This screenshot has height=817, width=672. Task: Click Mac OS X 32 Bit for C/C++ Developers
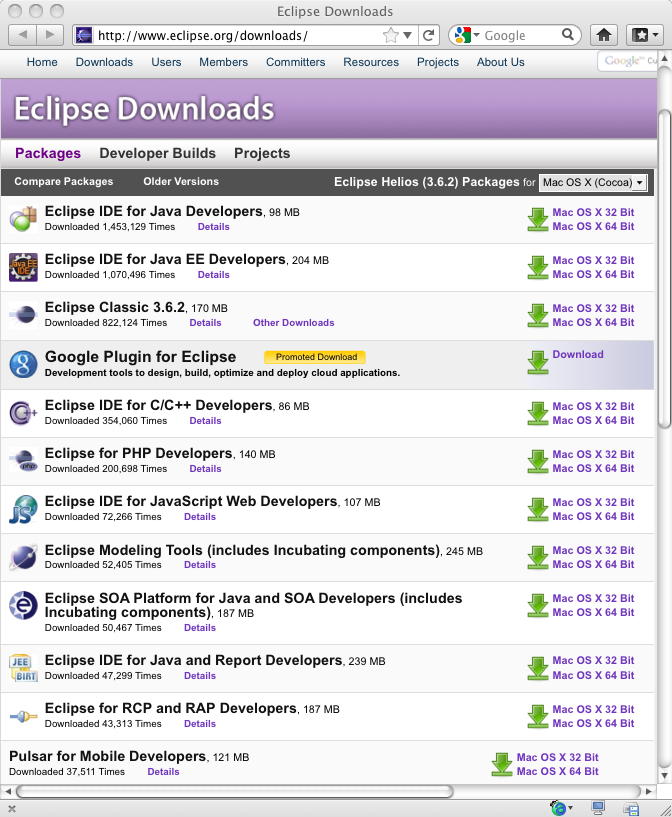[593, 406]
